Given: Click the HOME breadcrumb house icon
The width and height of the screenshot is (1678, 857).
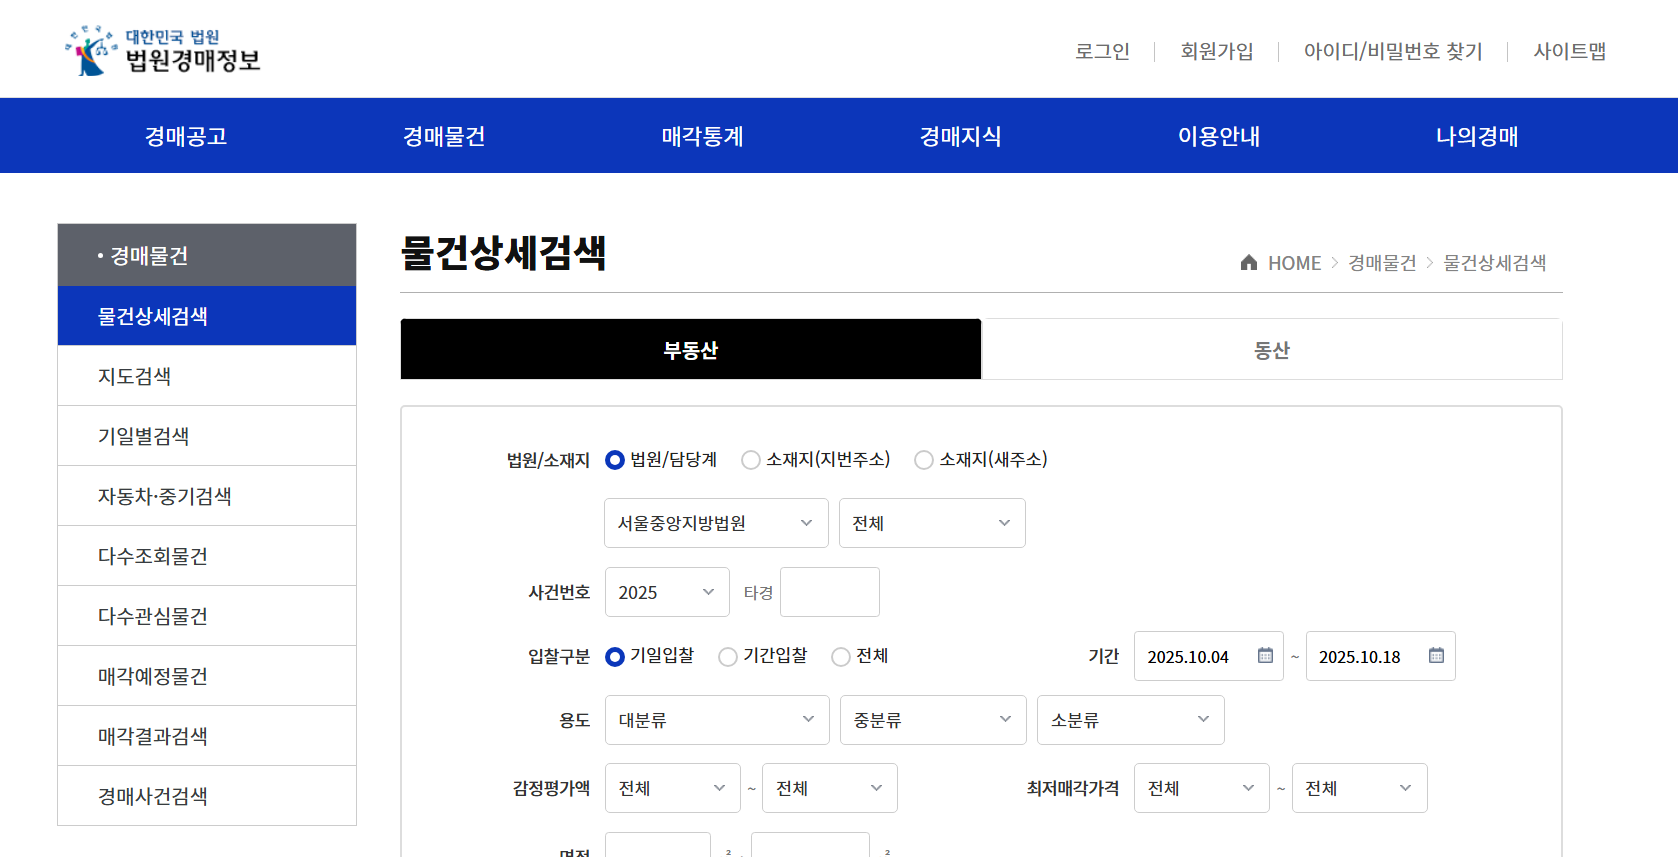Looking at the screenshot, I should click(1248, 263).
